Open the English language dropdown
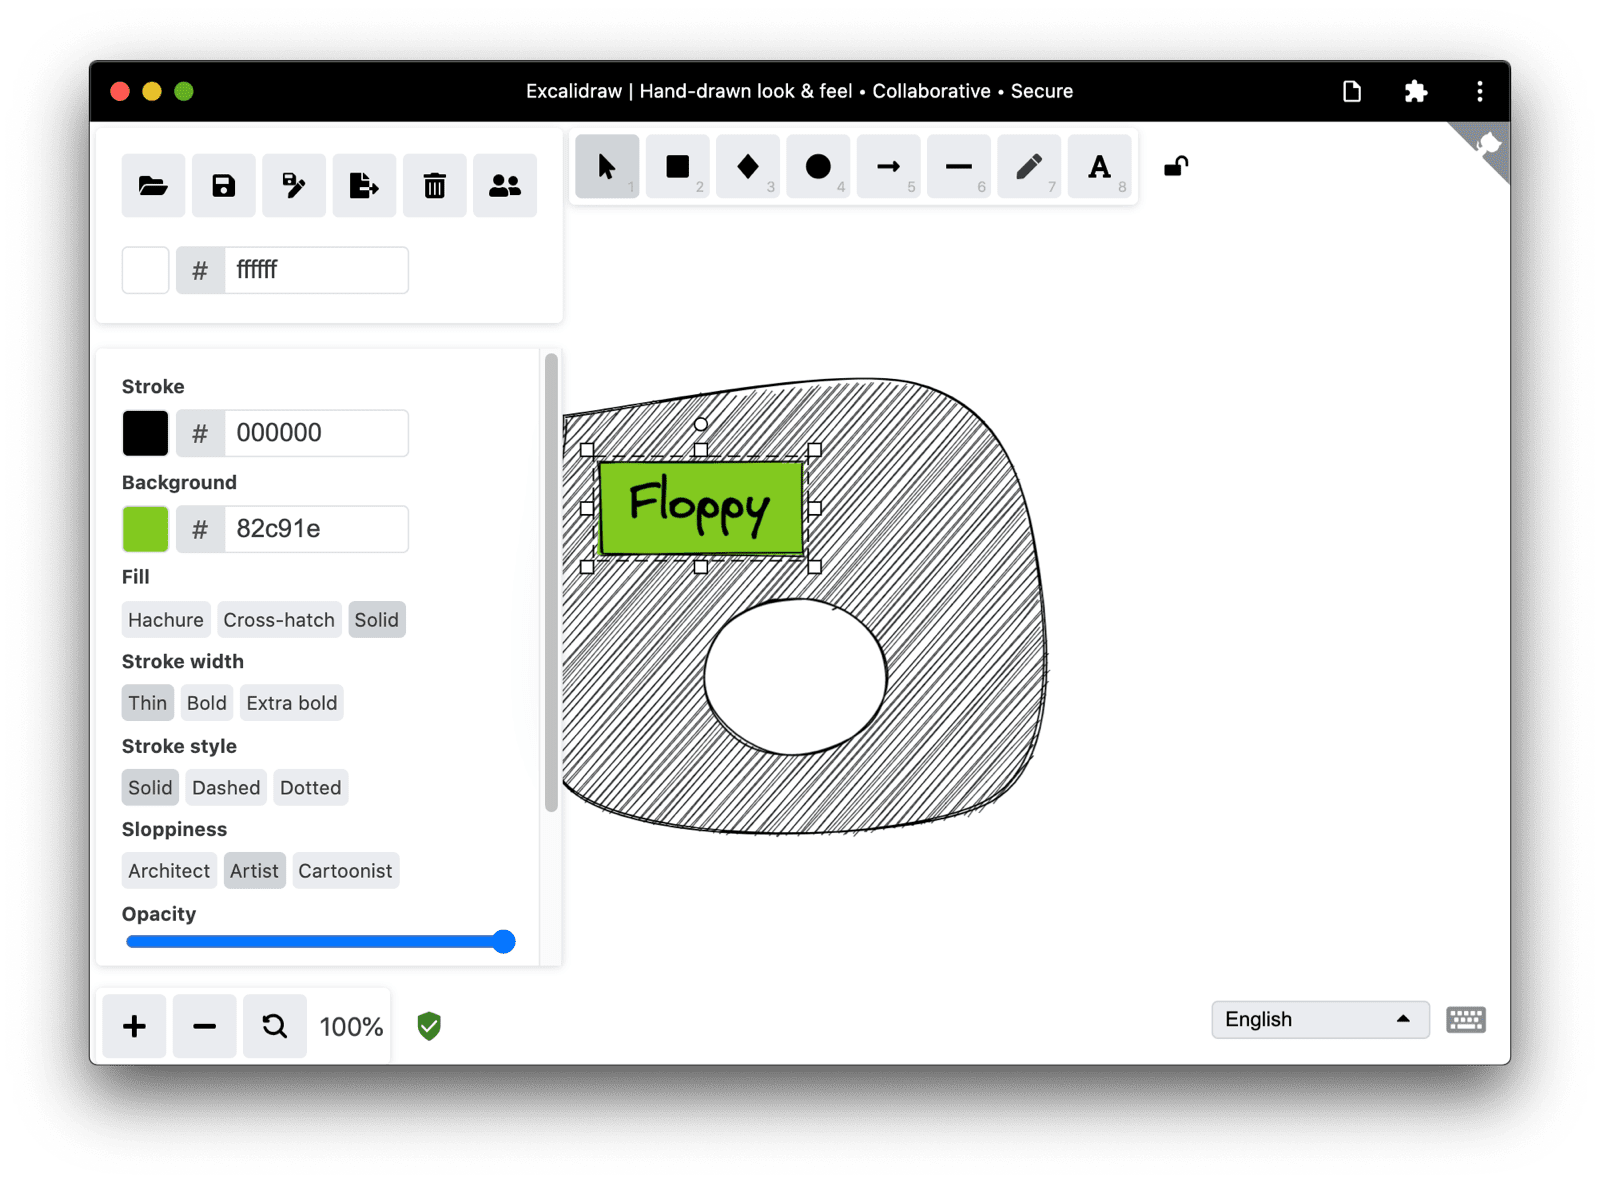The height and width of the screenshot is (1183, 1600). pos(1319,1019)
